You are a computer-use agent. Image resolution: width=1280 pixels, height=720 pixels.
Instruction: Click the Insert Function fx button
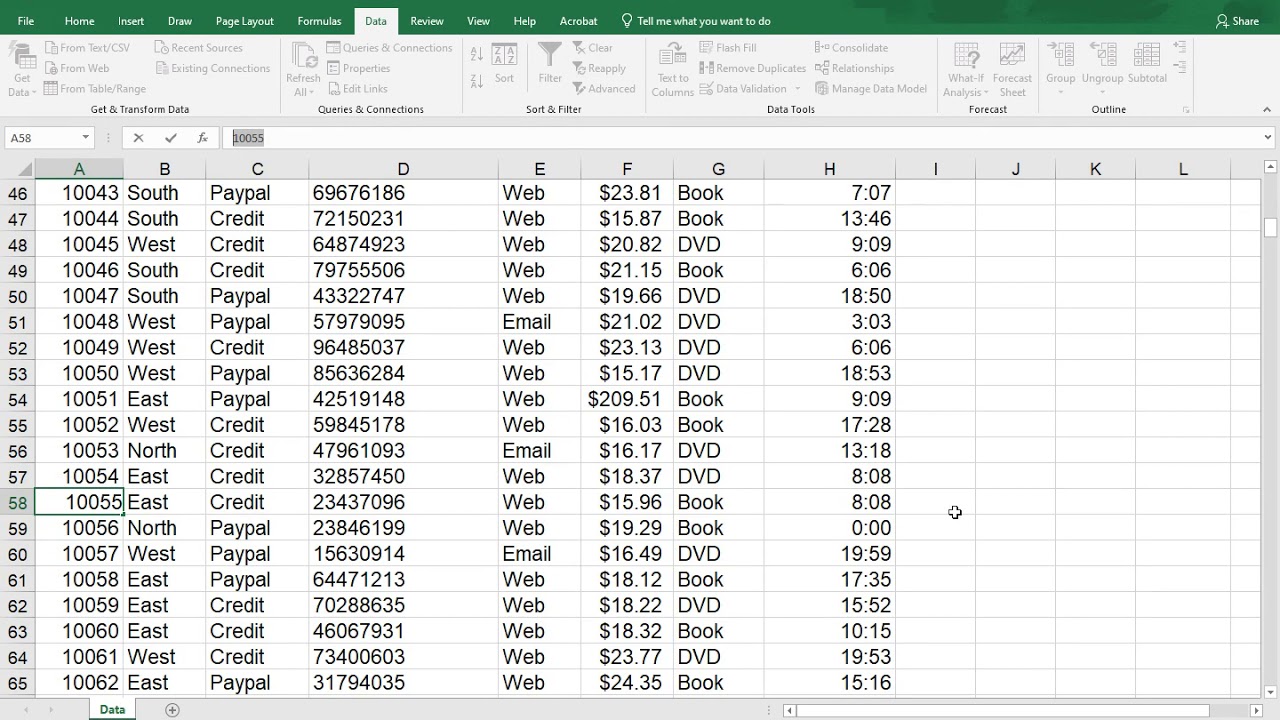pyautogui.click(x=202, y=138)
